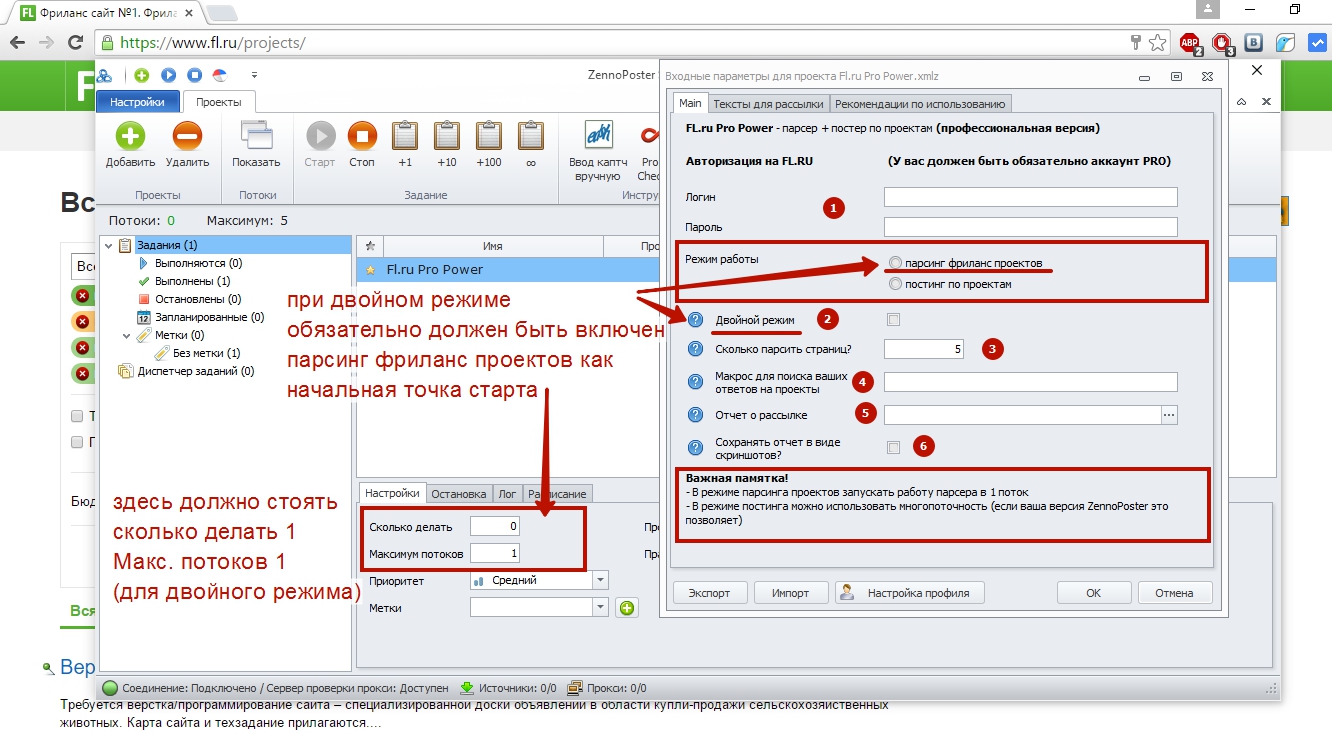Viewport: 1332px width, 737px height.
Task: Click the grey Старт play button in ribbon
Action: [x=320, y=136]
